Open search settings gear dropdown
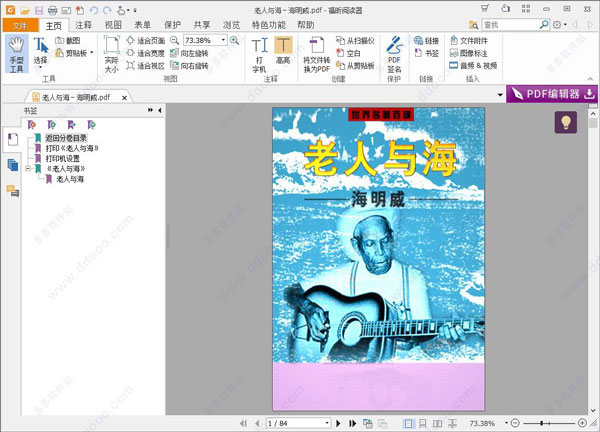This screenshot has width=600, height=432. click(x=559, y=25)
